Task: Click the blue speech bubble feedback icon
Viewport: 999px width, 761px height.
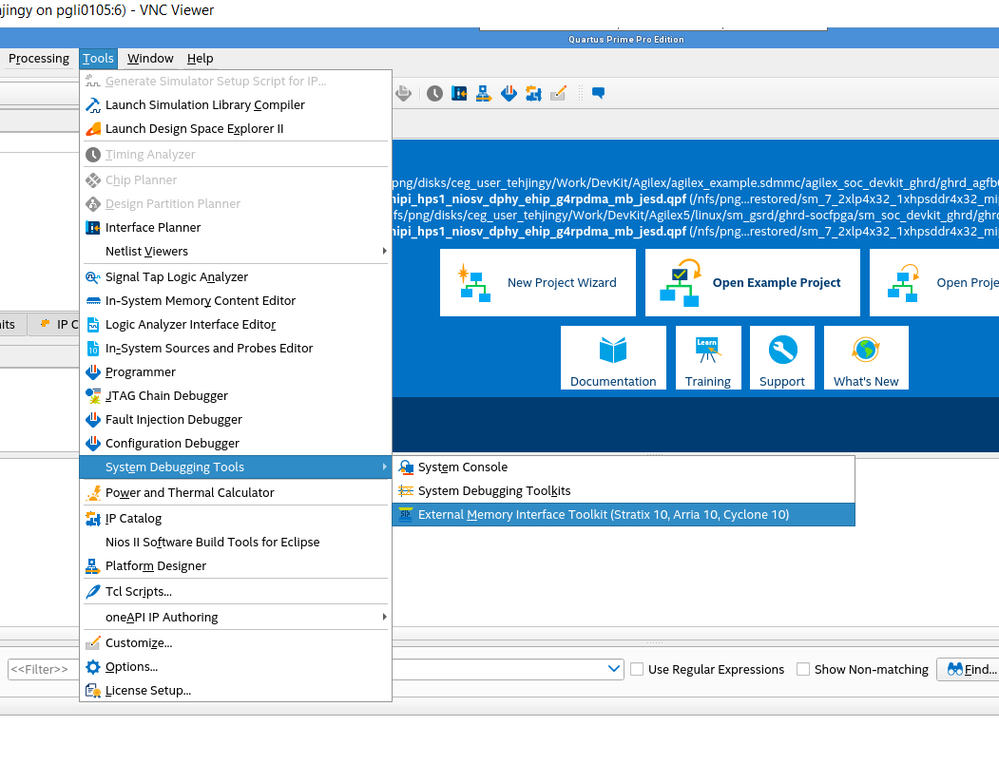Action: tap(598, 93)
